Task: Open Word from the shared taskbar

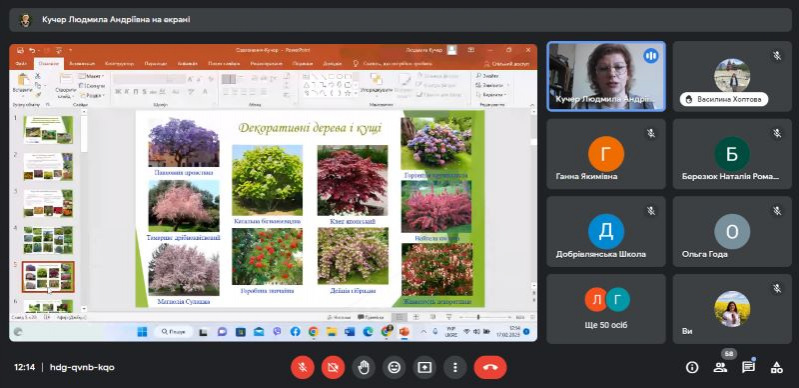Action: click(x=350, y=332)
